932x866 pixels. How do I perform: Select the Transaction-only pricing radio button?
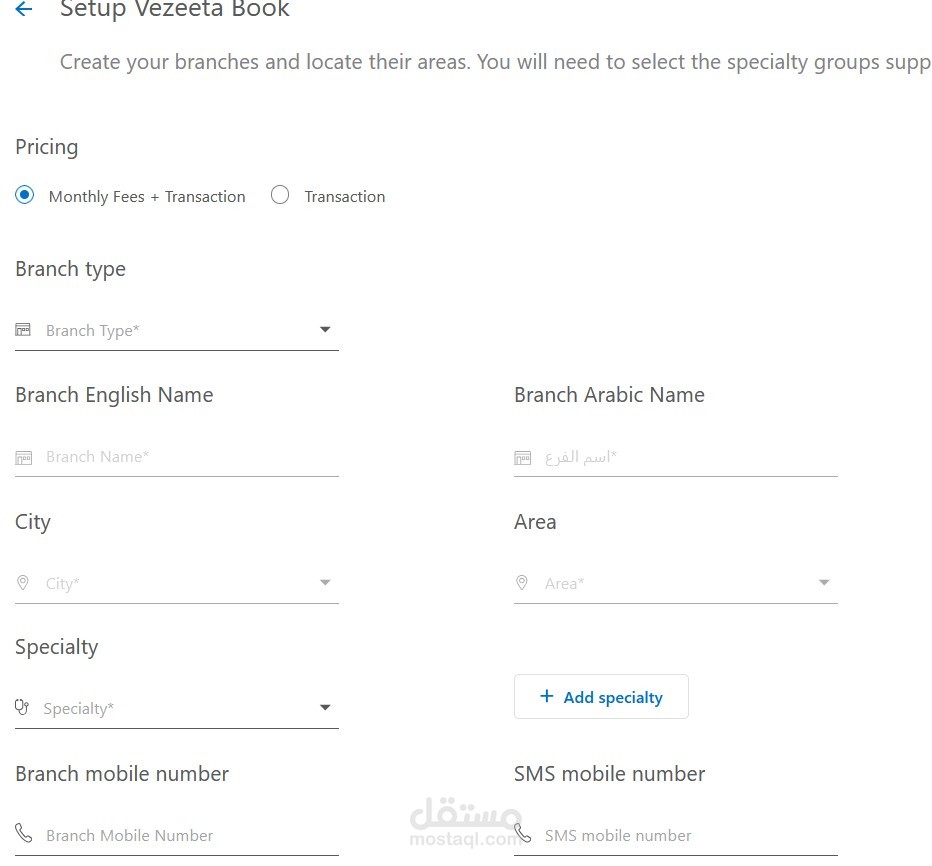coord(280,196)
